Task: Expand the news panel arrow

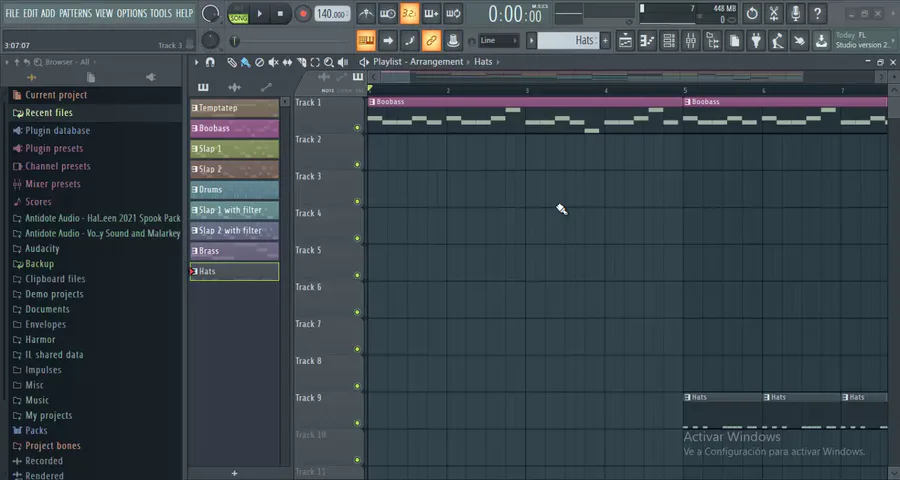Action: [x=893, y=41]
